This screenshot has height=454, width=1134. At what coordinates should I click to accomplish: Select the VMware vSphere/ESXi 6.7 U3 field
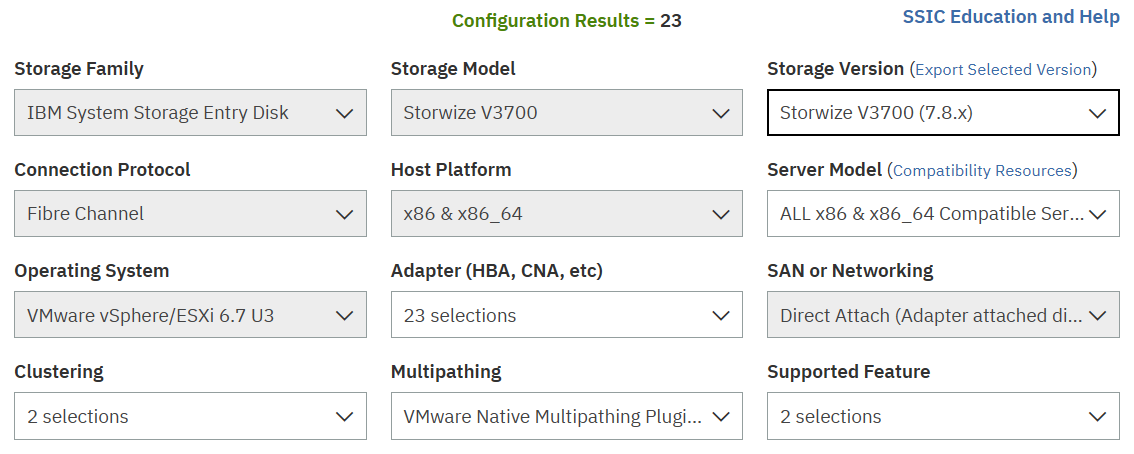pos(190,315)
